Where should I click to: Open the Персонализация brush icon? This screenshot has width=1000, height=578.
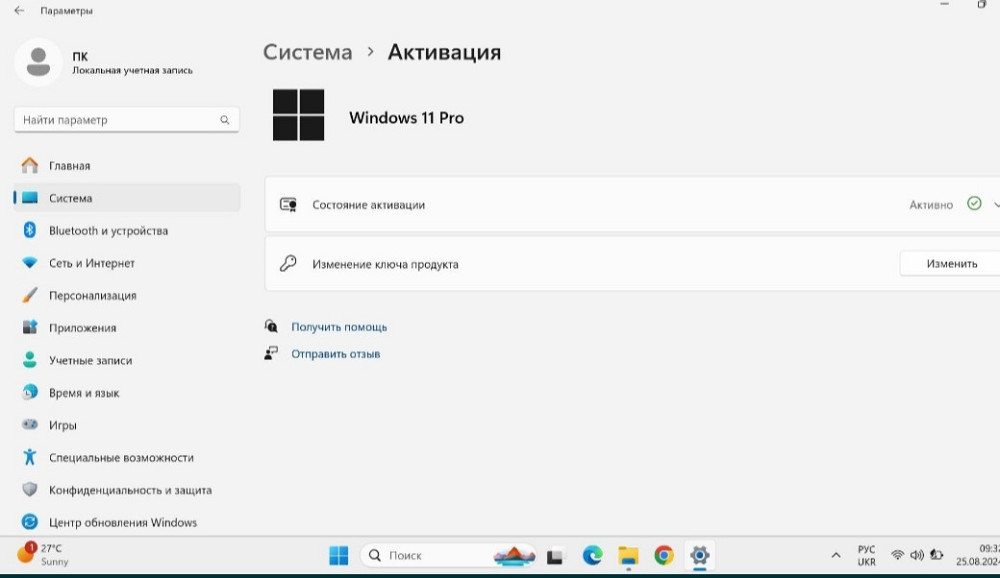(x=29, y=295)
